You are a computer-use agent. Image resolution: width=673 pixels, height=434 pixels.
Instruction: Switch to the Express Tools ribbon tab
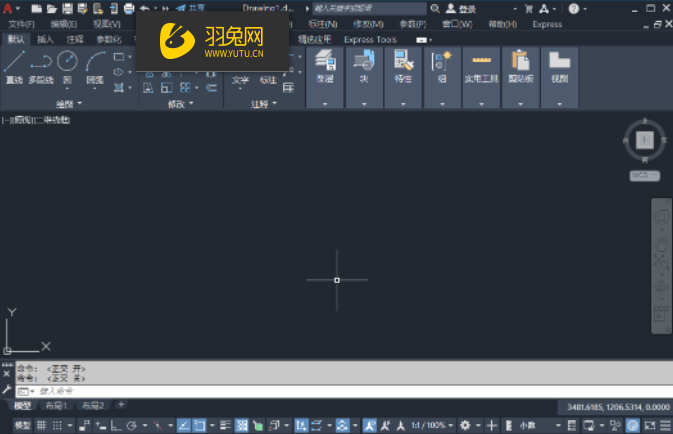point(370,39)
